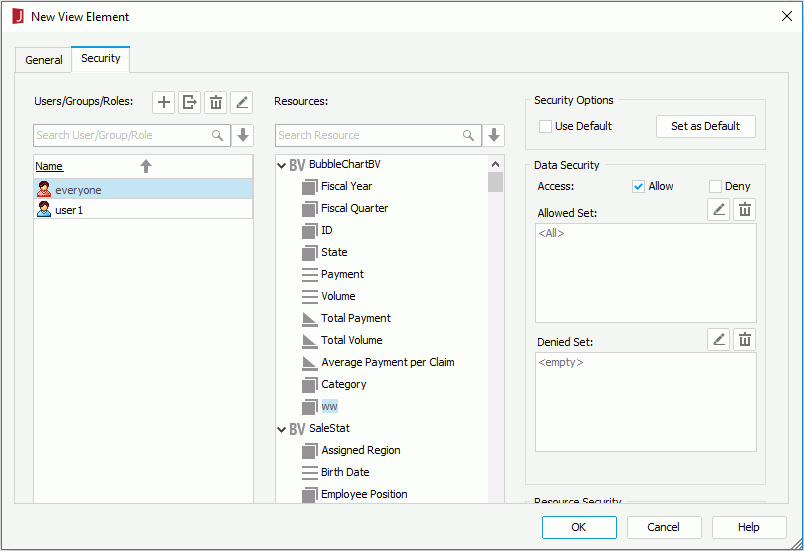Enable the Use Default checkbox
Screen dimensions: 804x551
coord(545,126)
